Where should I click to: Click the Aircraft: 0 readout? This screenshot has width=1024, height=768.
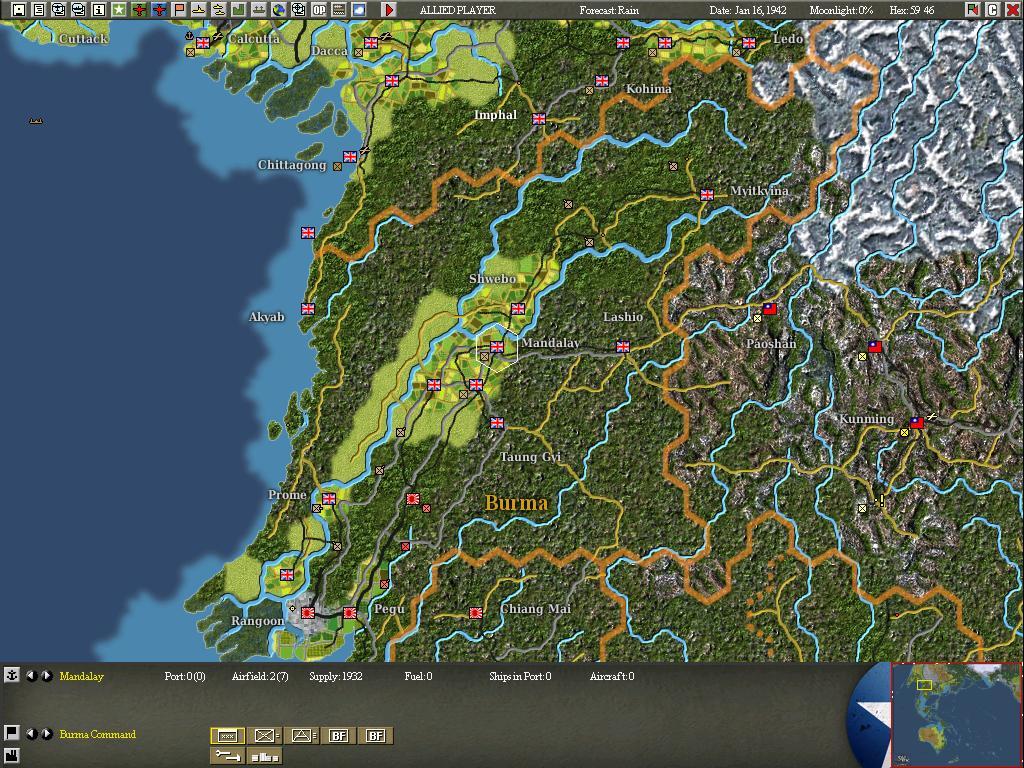click(x=612, y=677)
